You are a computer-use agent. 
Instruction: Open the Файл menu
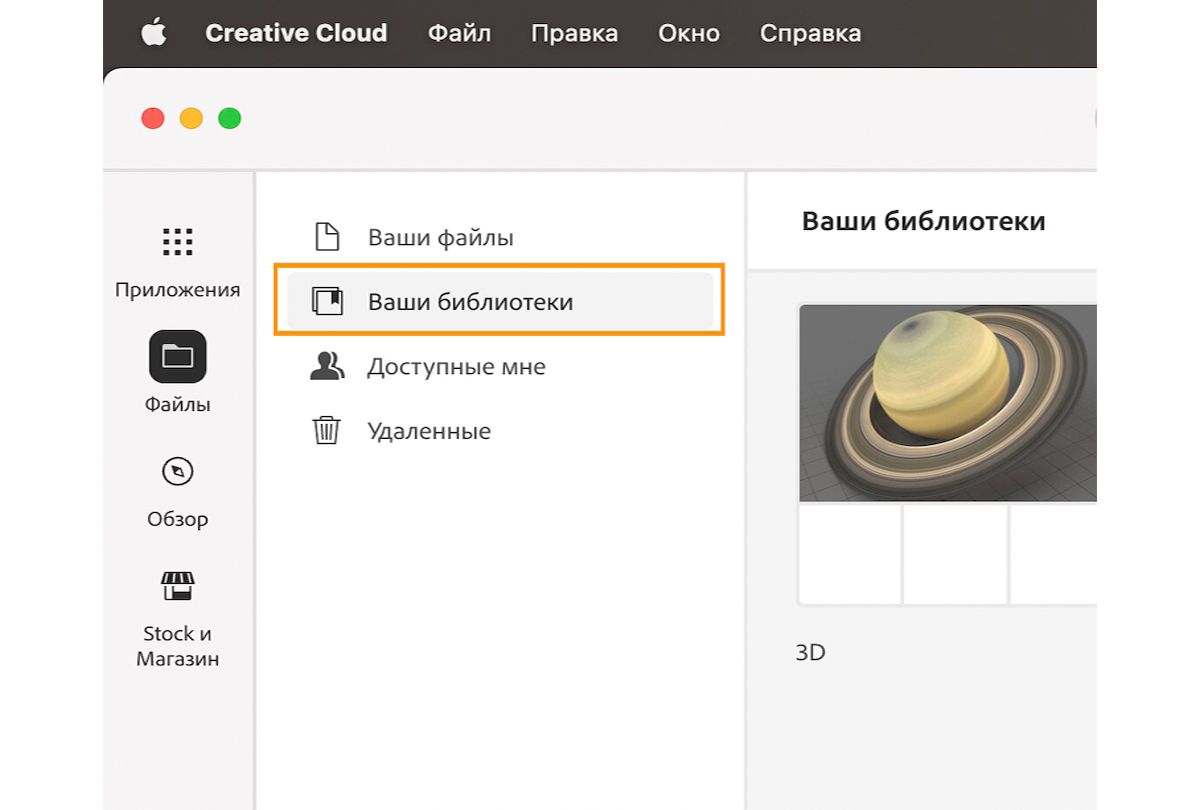tap(459, 33)
